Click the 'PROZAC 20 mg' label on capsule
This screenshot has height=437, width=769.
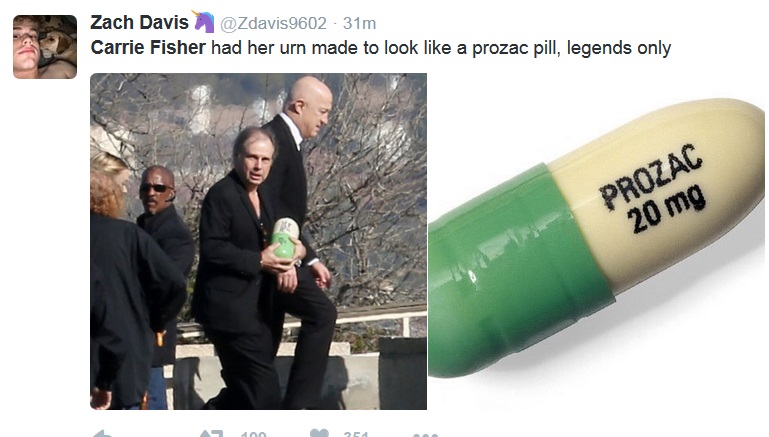coord(652,188)
